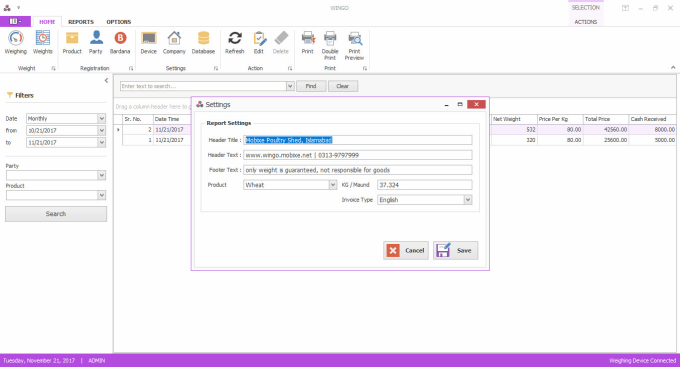Save the report settings
Image resolution: width=680 pixels, height=367 pixels.
pyautogui.click(x=455, y=250)
